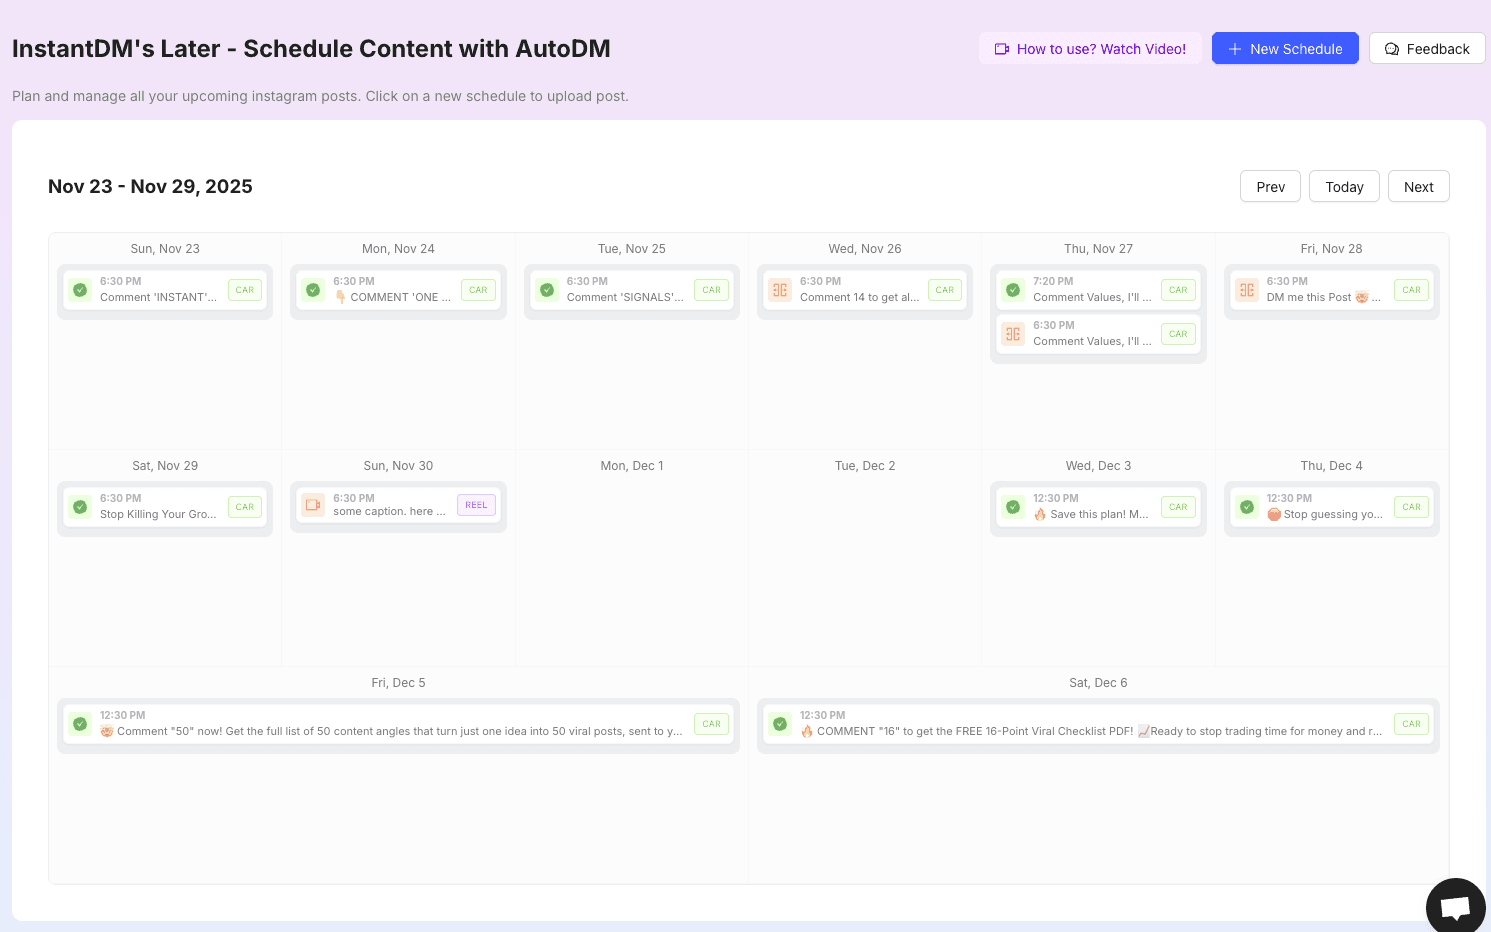The height and width of the screenshot is (932, 1491).
Task: Click the Next button
Action: 1418,186
